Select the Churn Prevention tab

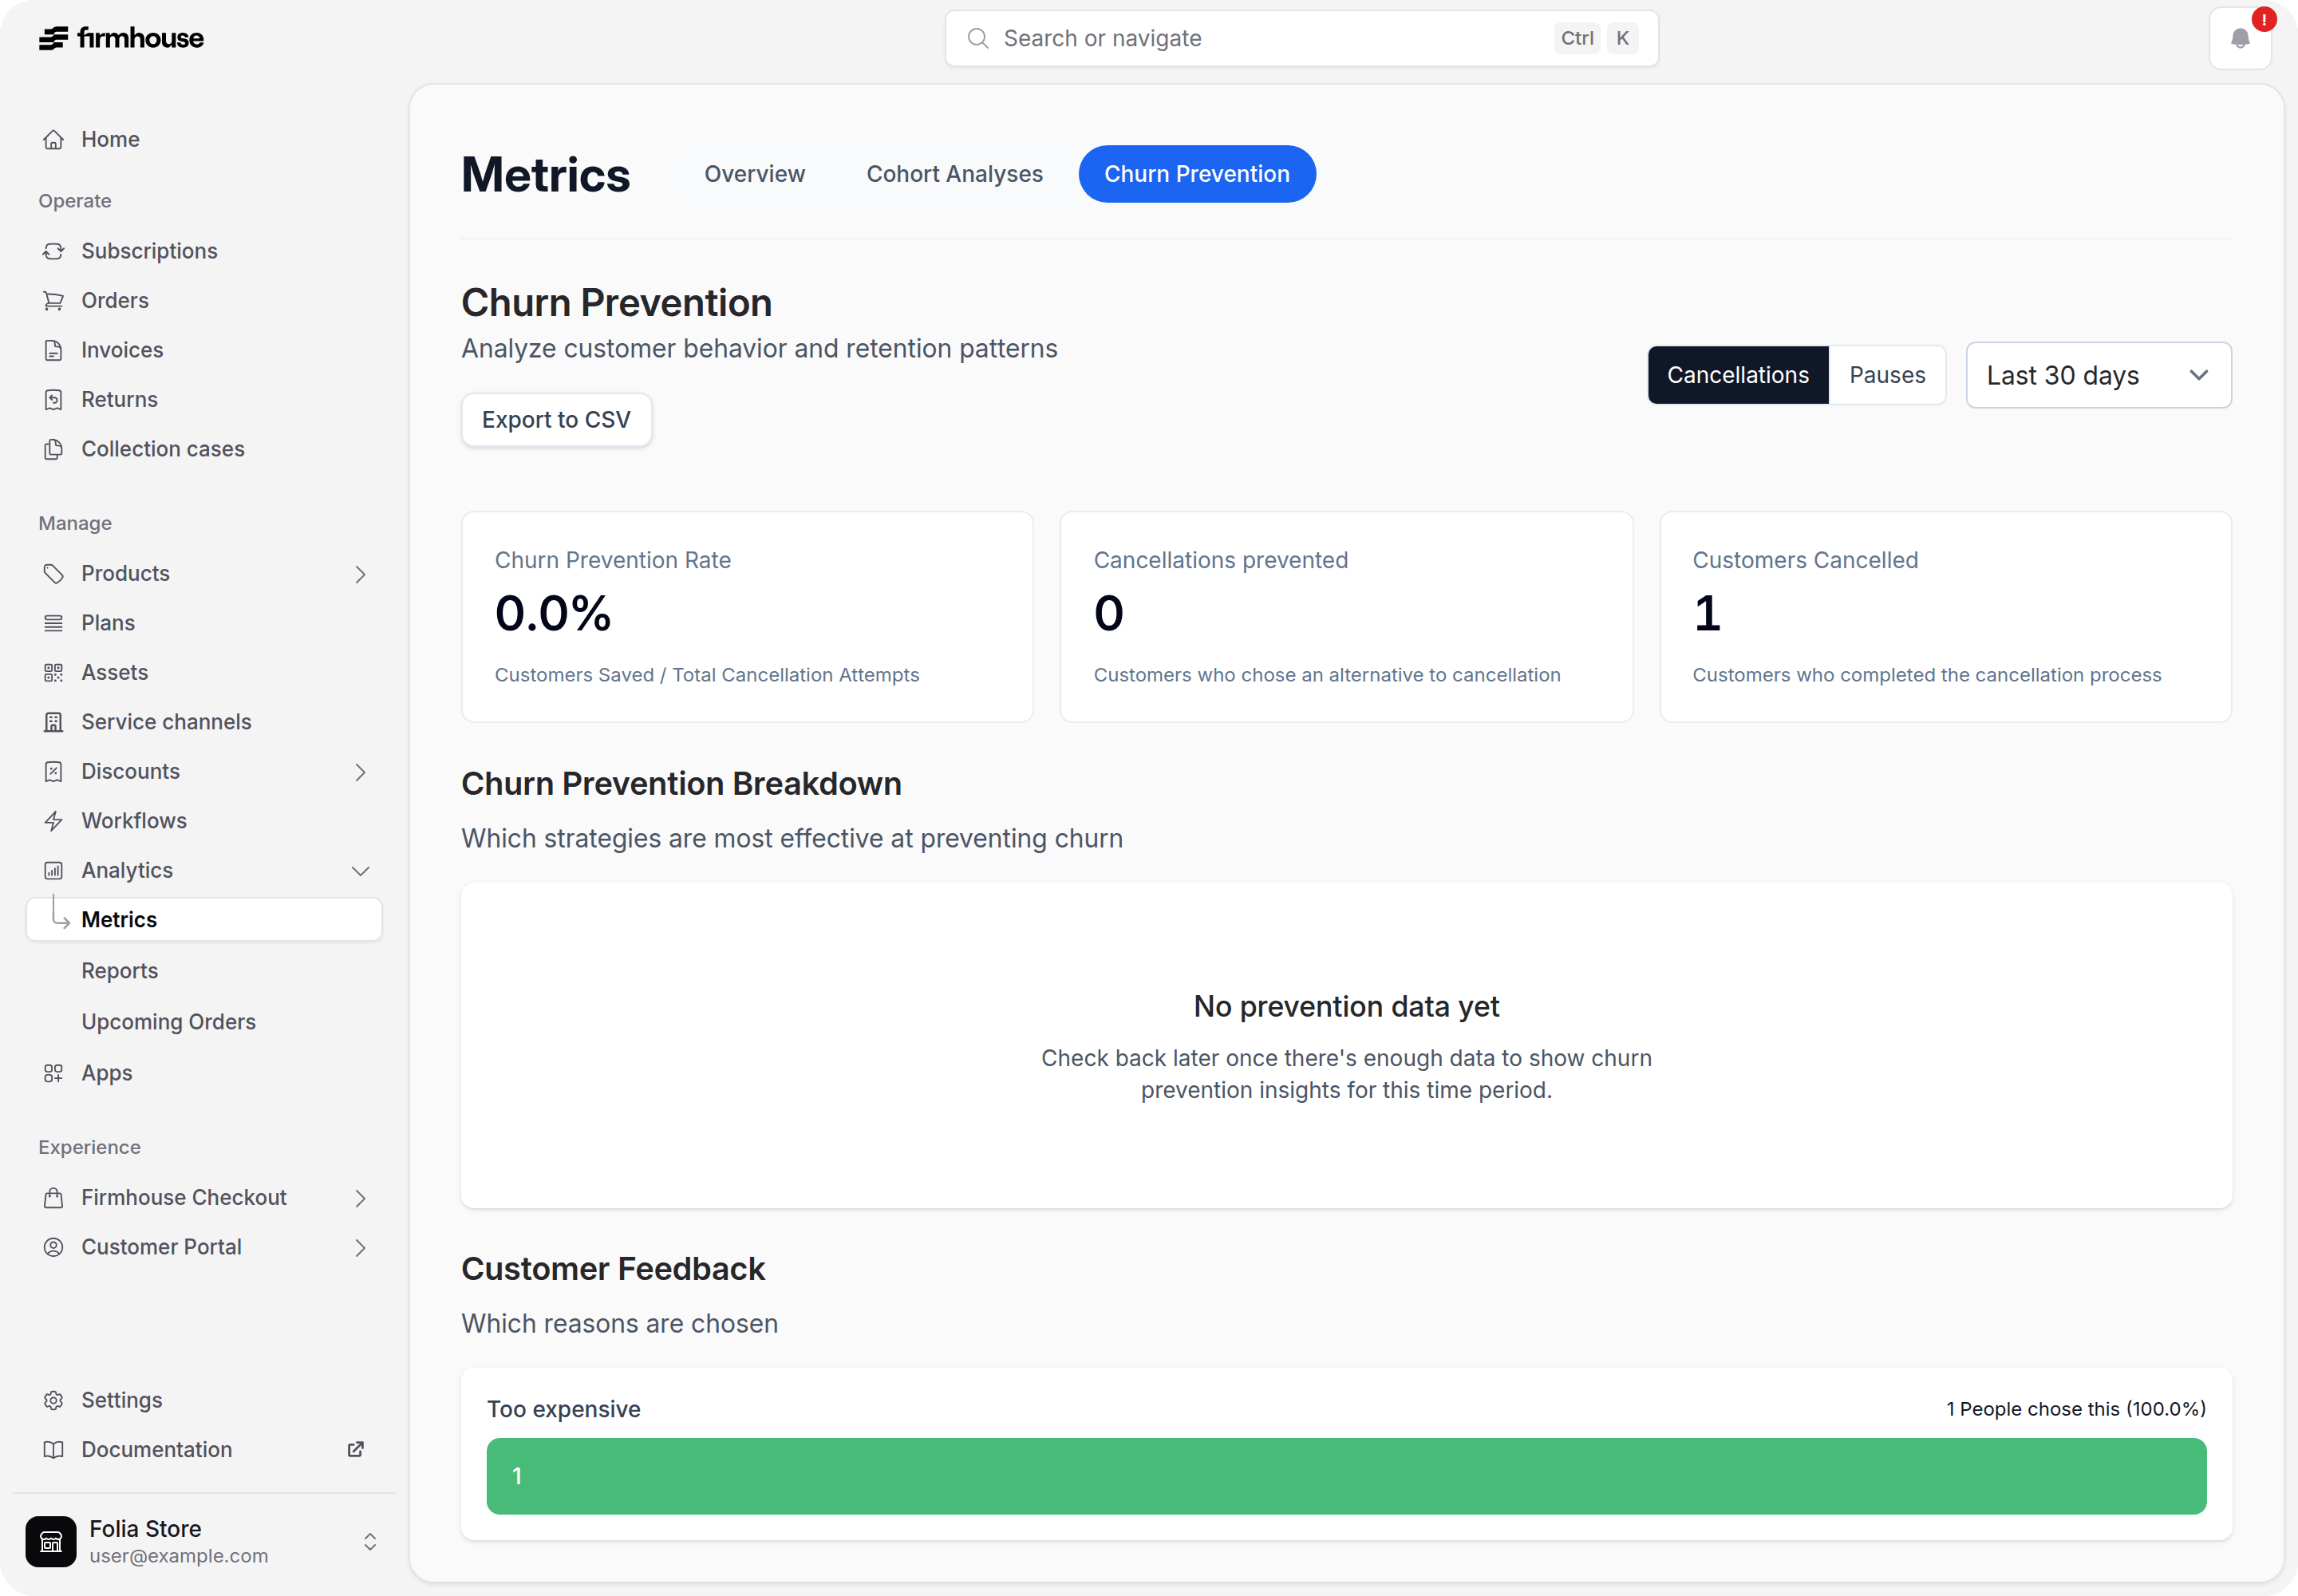point(1196,174)
